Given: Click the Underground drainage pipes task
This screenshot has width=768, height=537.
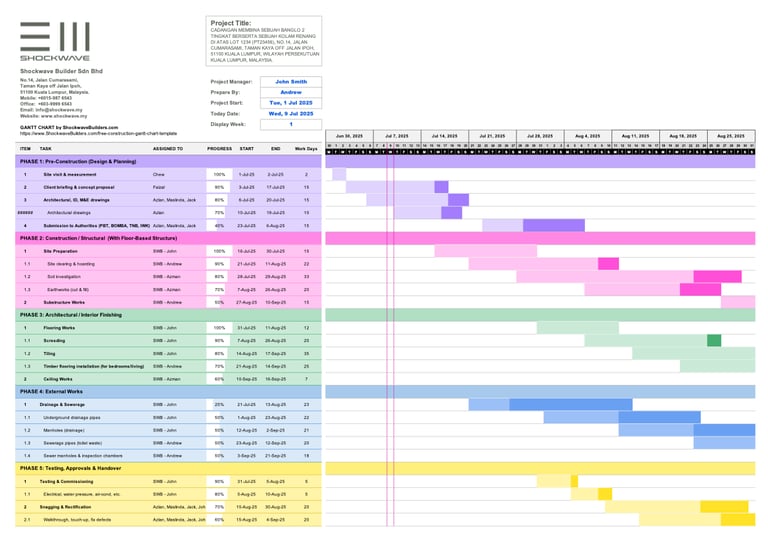Looking at the screenshot, I should [x=72, y=417].
